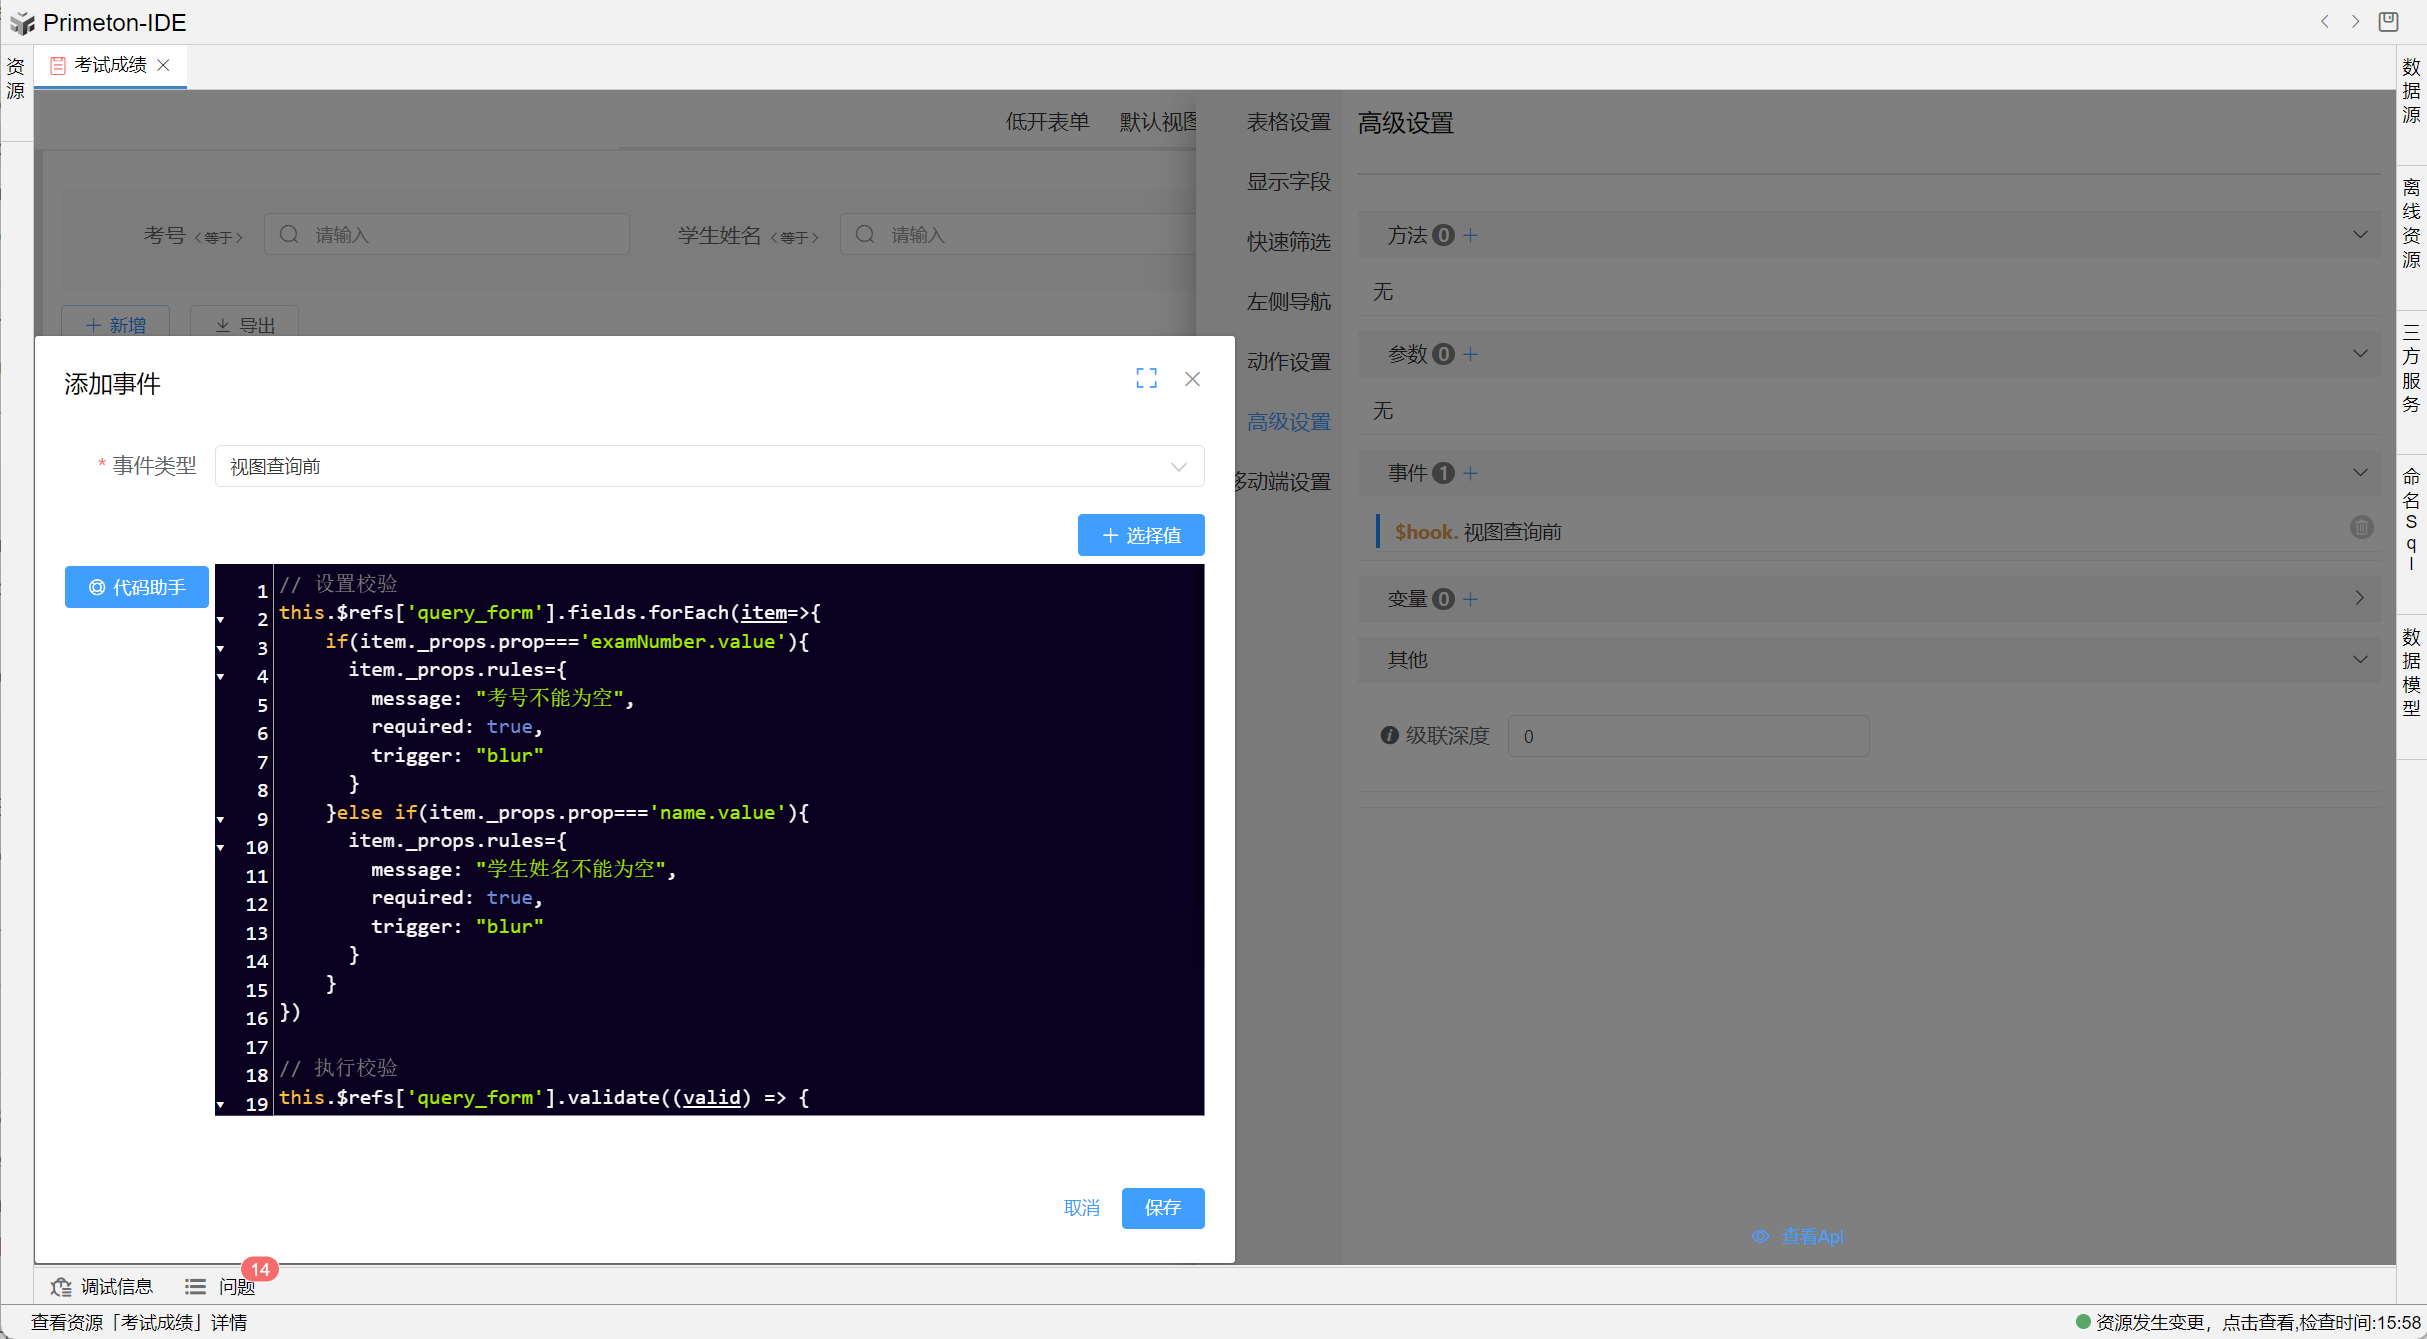Viewport: 2427px width, 1339px height.
Task: Click the 代码助手 button
Action: click(x=137, y=587)
